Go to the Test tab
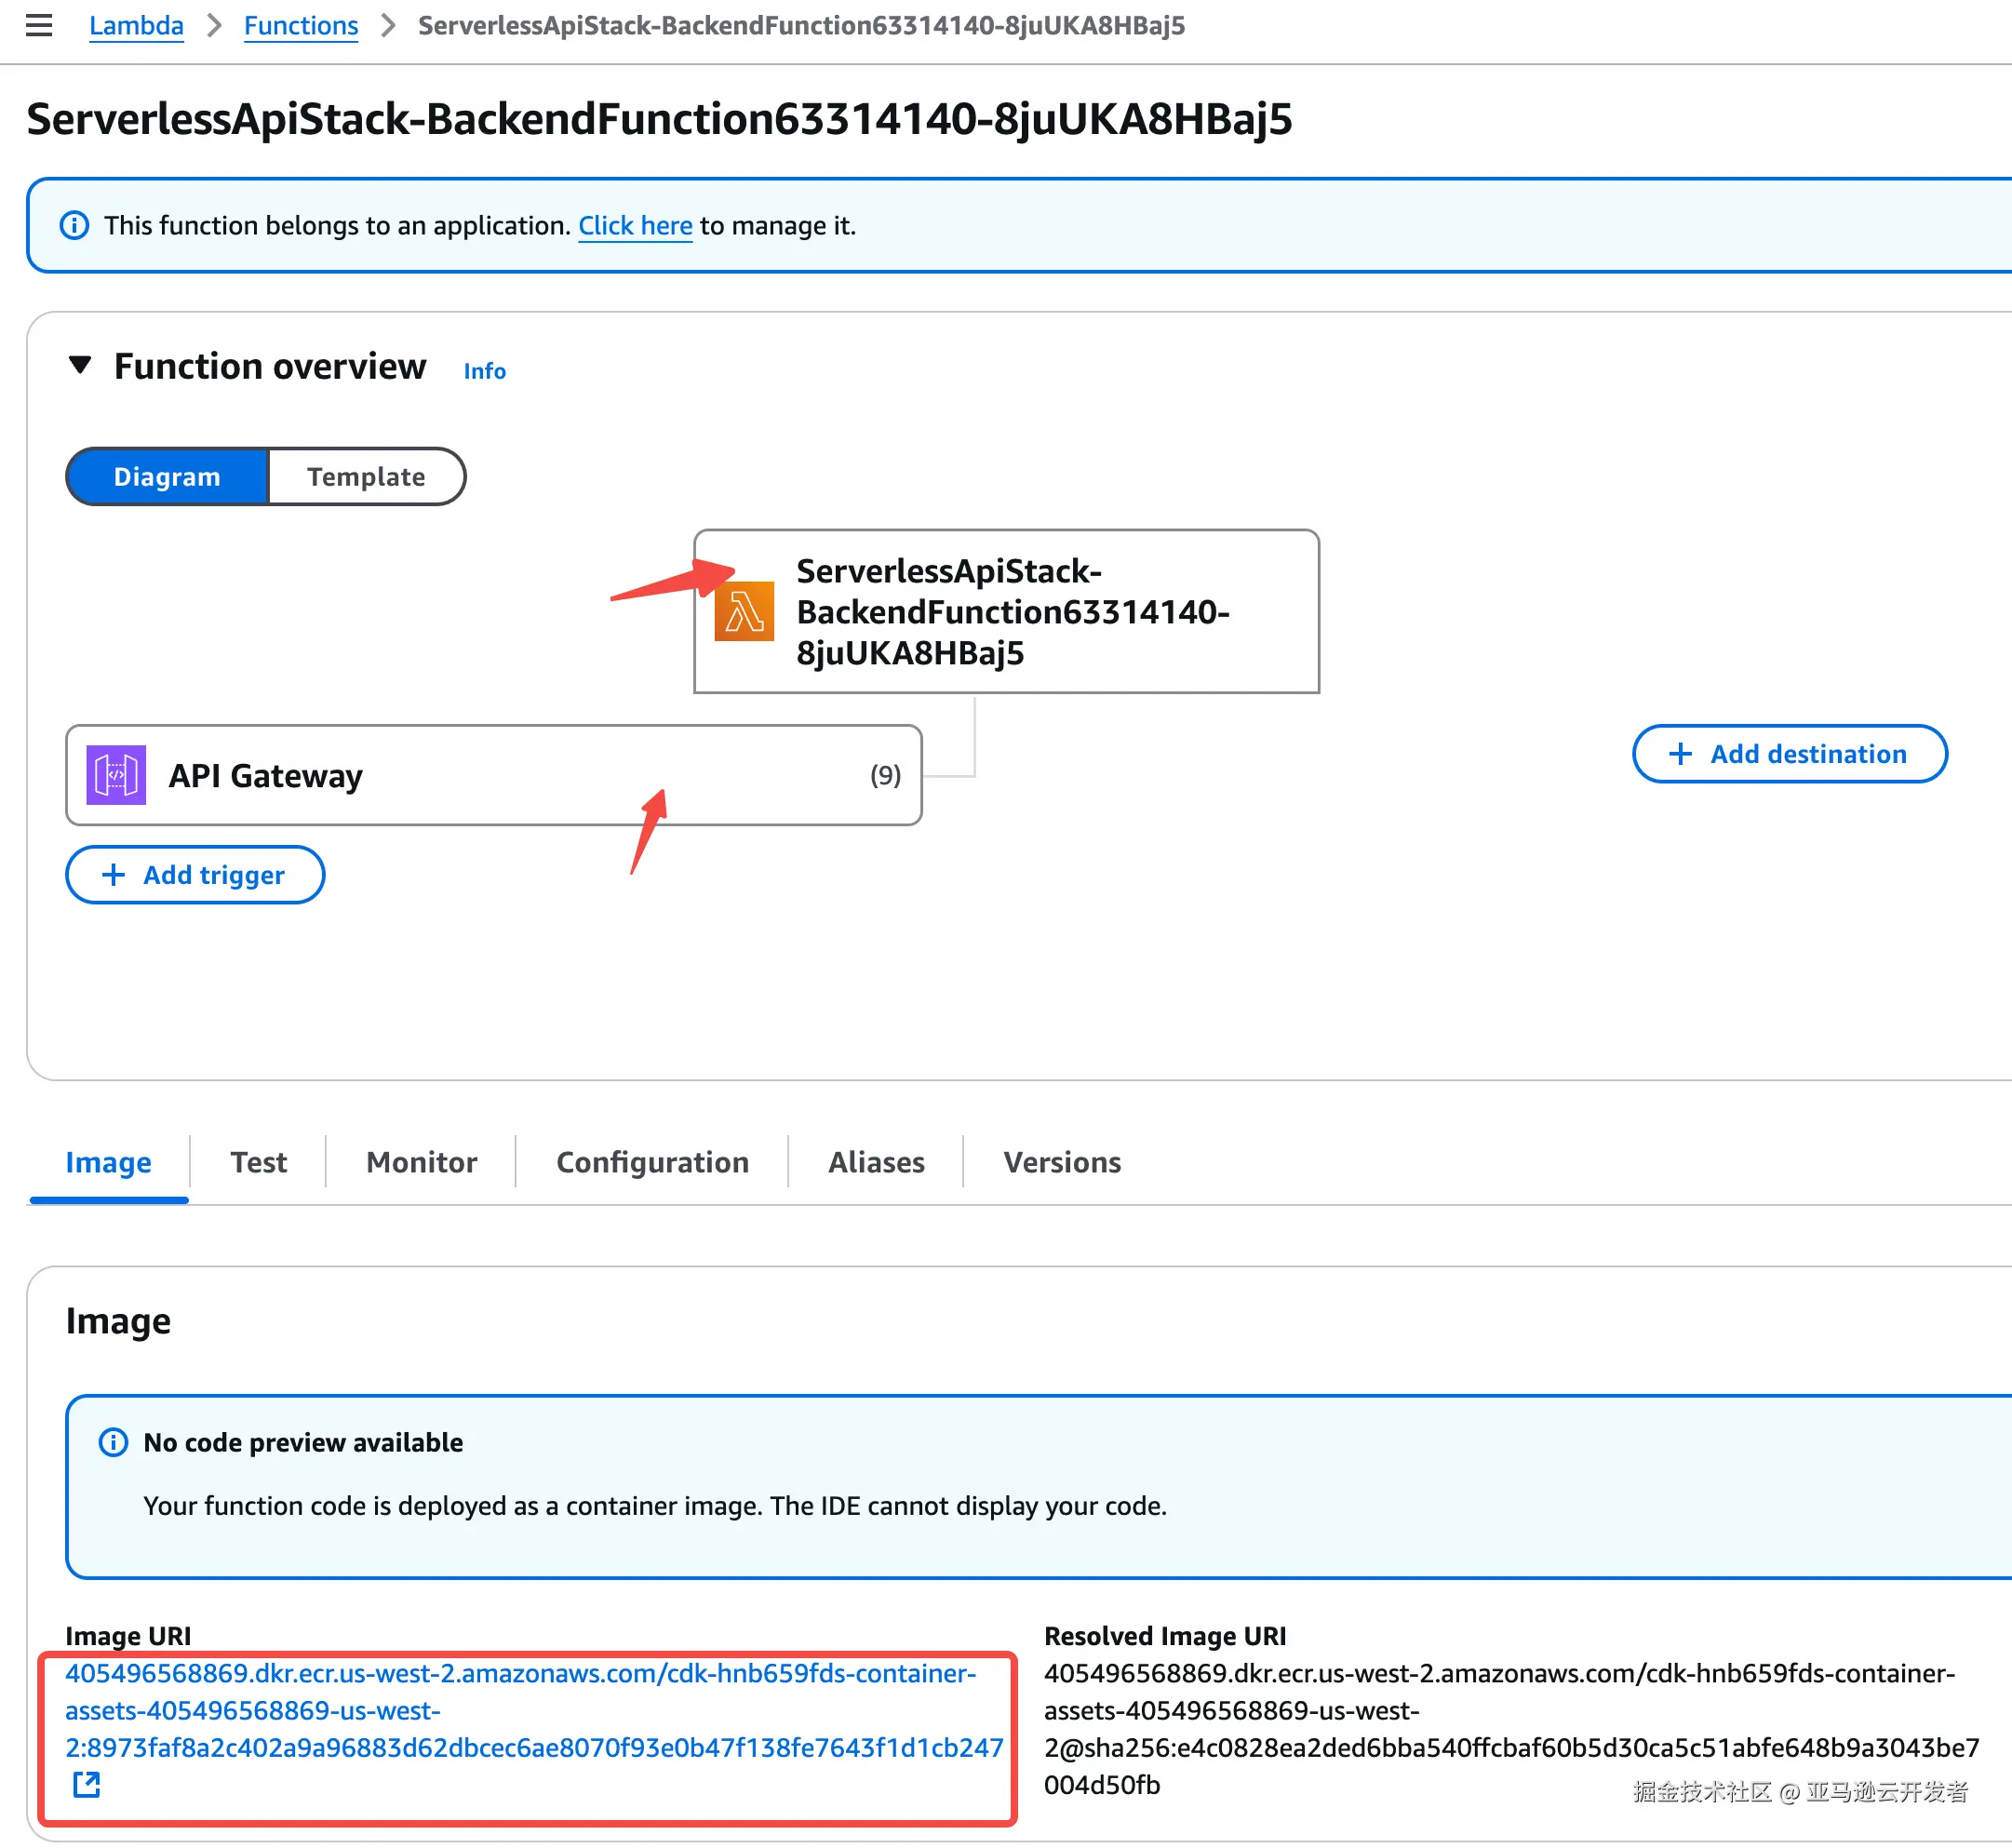This screenshot has height=1848, width=2012. [x=258, y=1162]
